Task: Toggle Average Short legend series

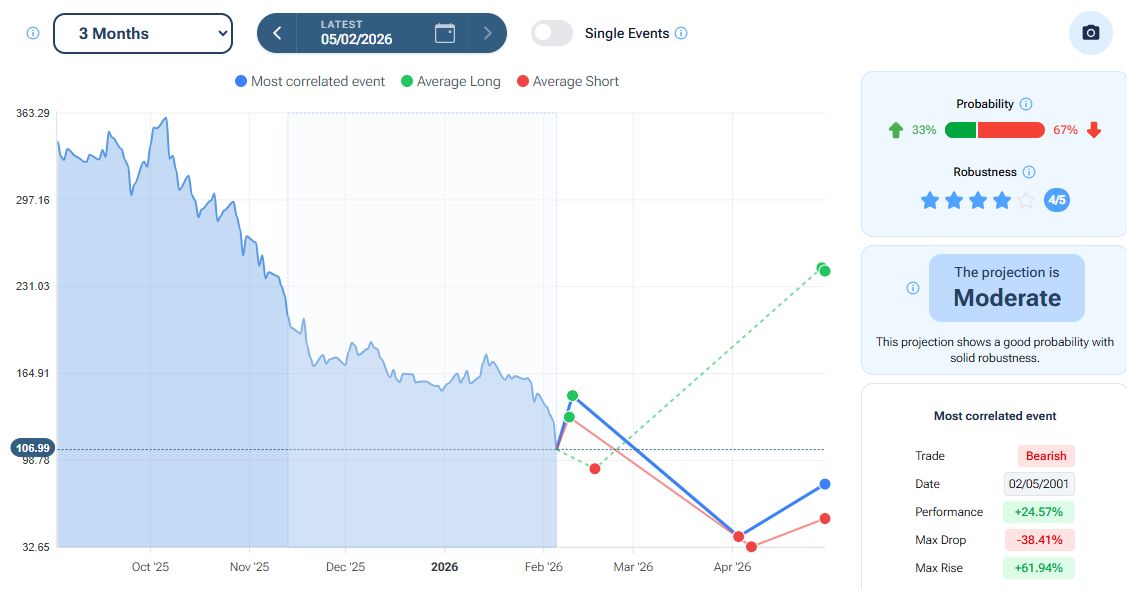Action: [x=568, y=82]
